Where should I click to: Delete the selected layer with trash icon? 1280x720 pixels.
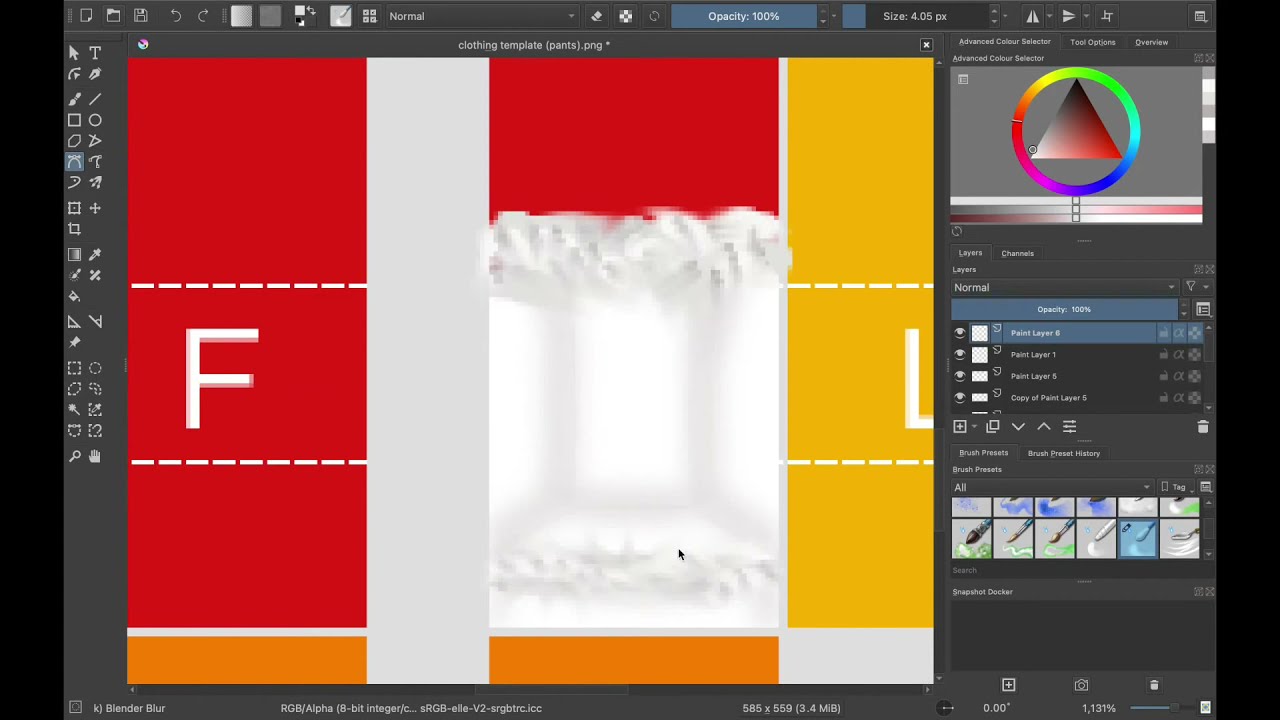click(1203, 426)
